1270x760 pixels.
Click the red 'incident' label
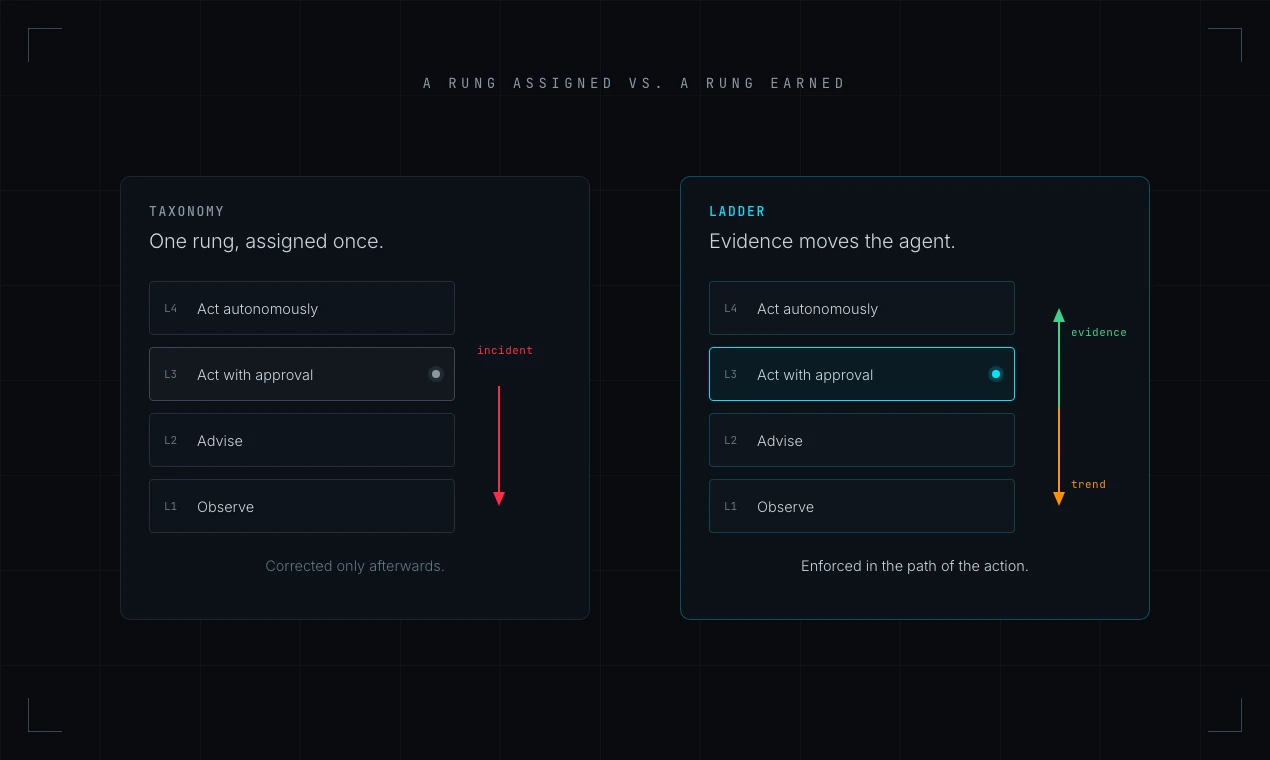pos(505,351)
